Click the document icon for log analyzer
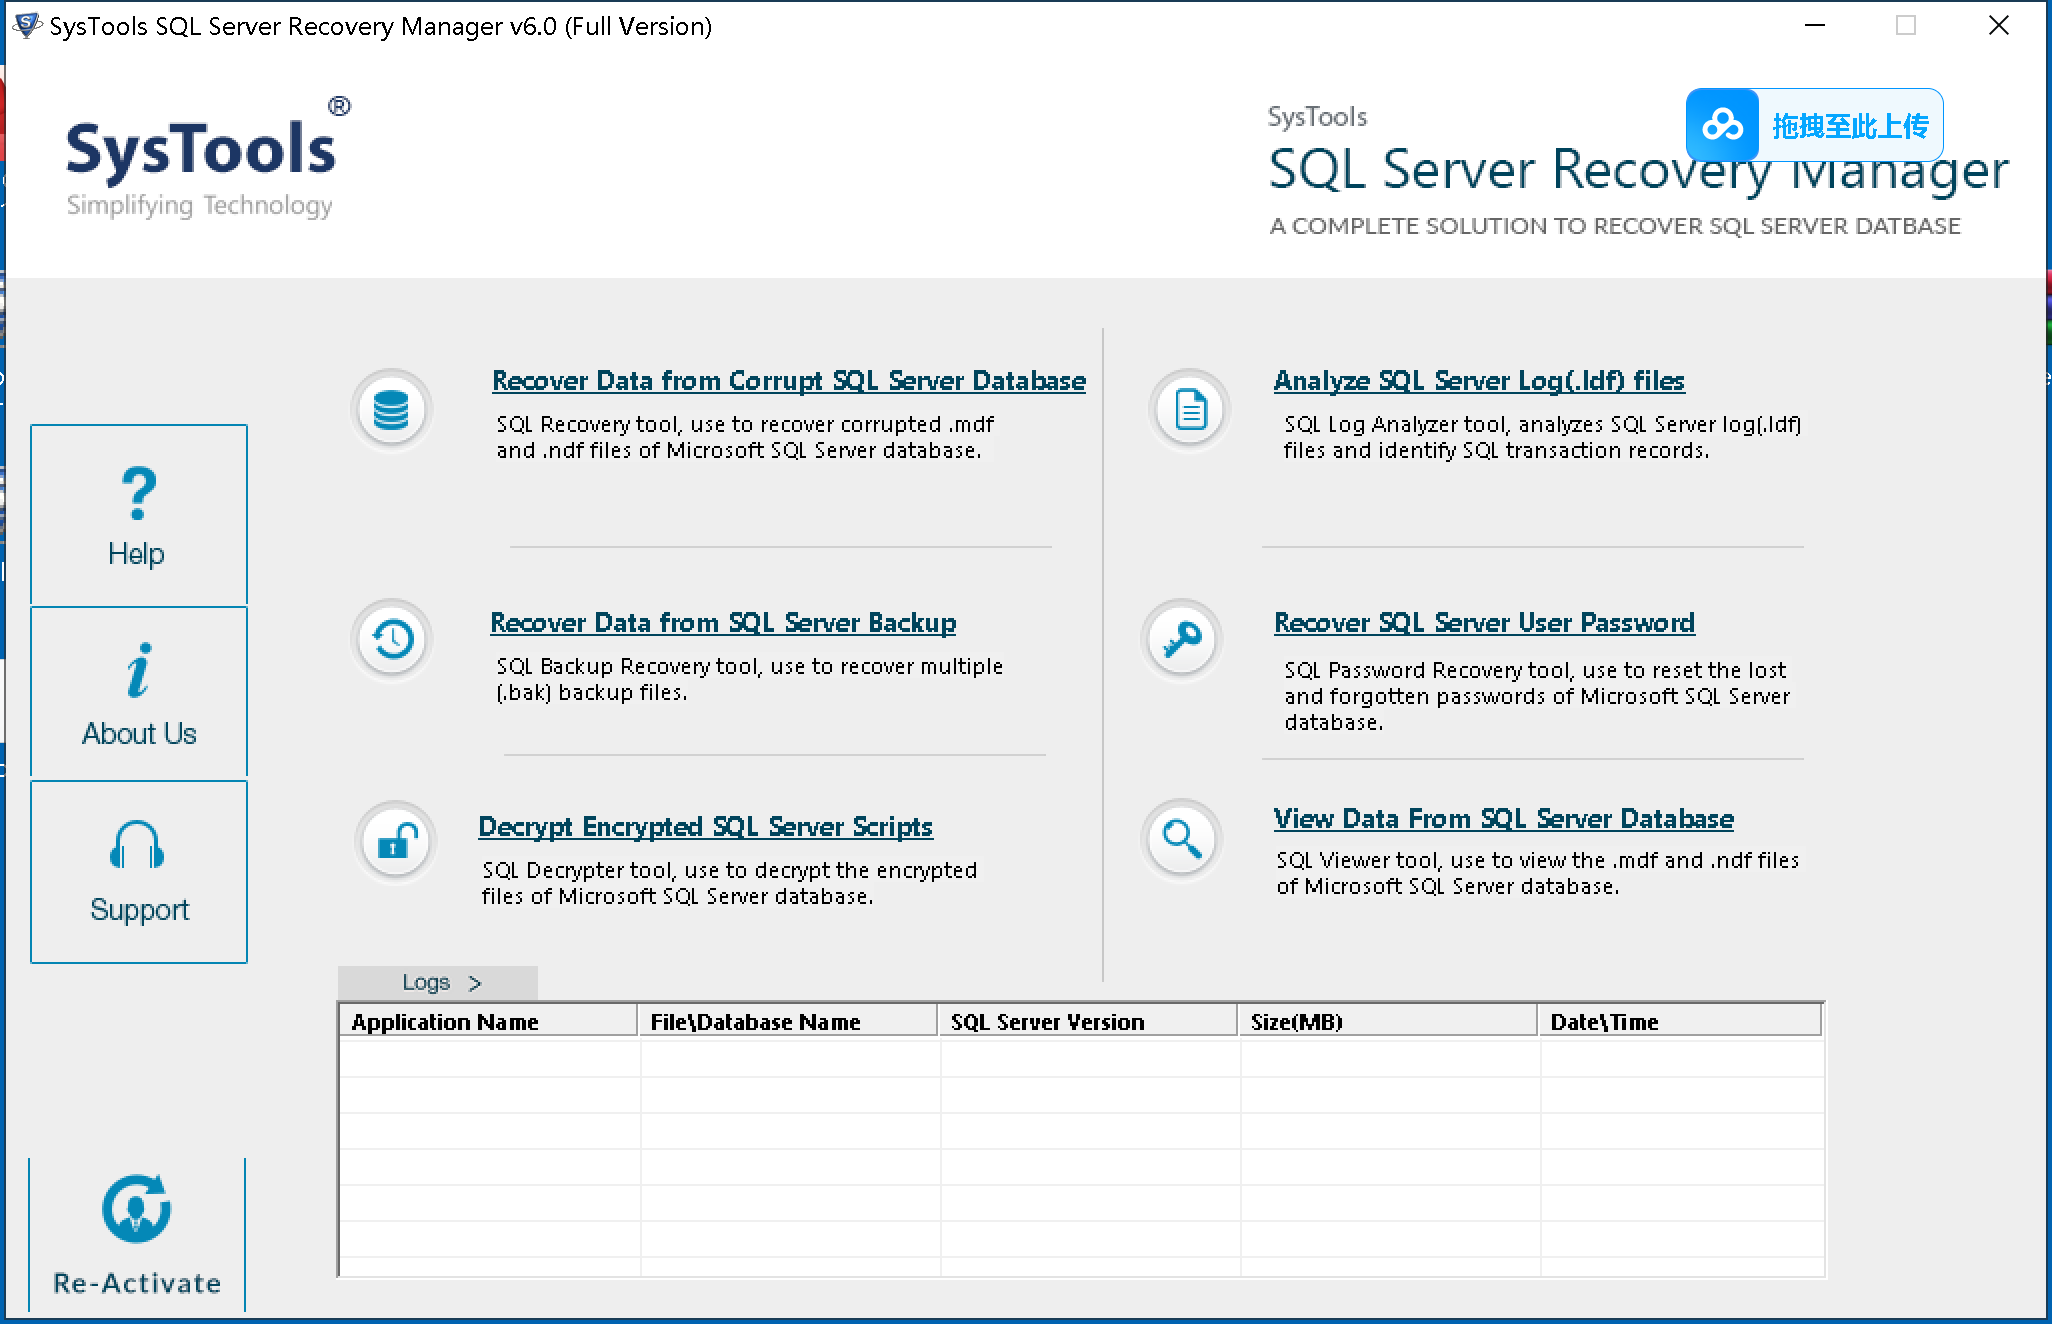The width and height of the screenshot is (2052, 1324). click(x=1190, y=410)
